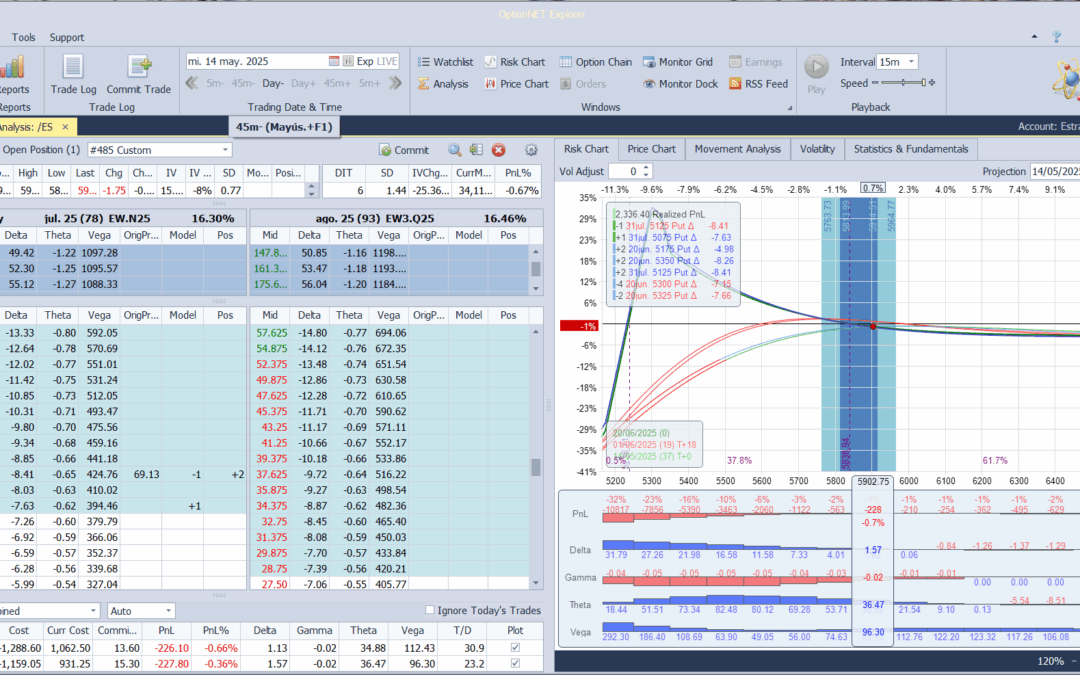Click the red marker on risk curve
The width and height of the screenshot is (1080, 675).
(x=873, y=326)
